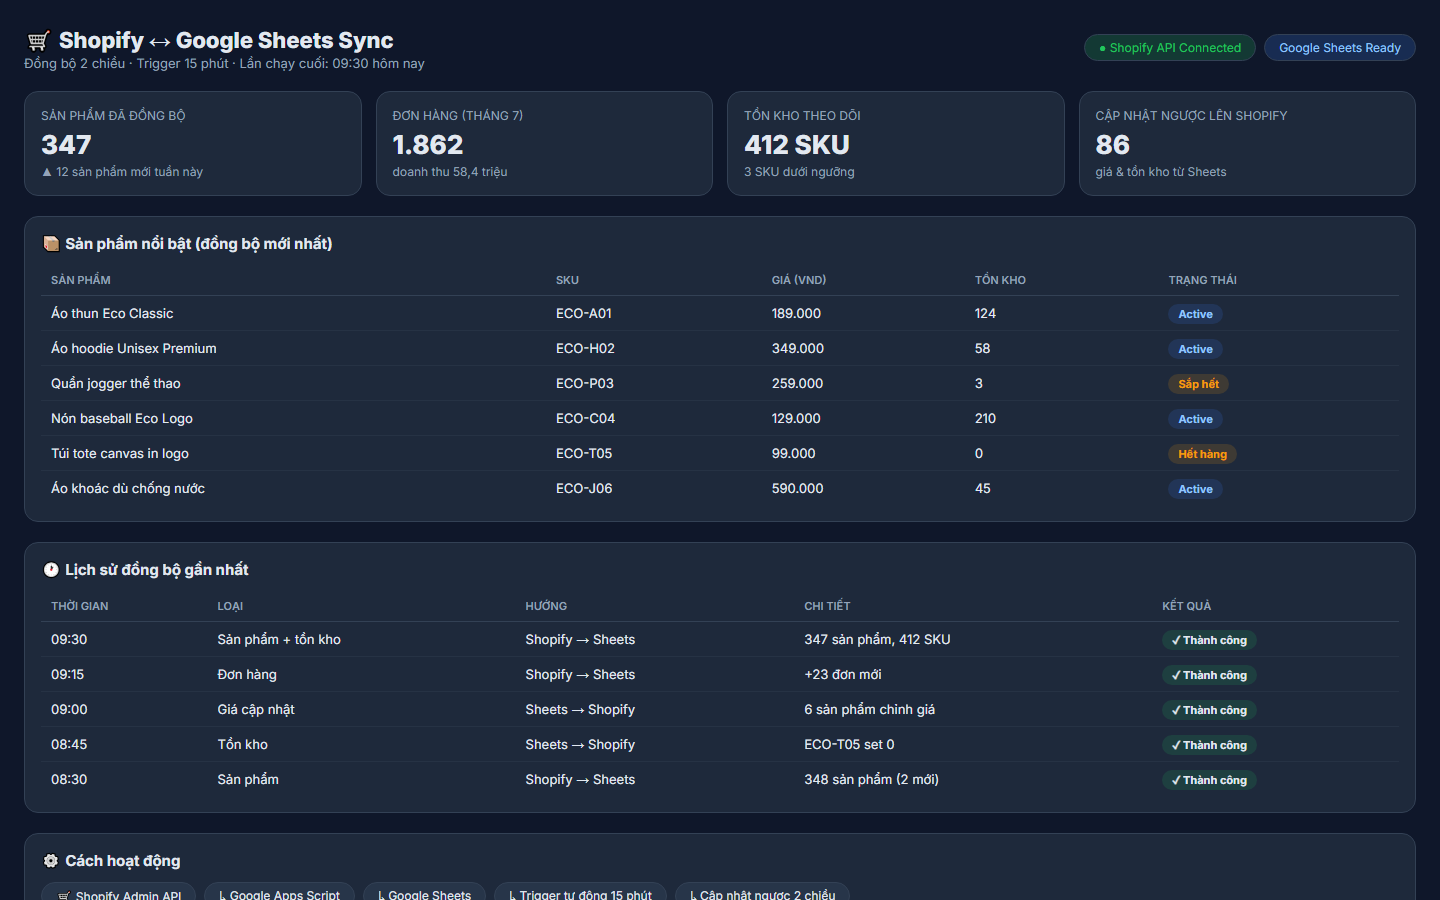Click the SKU column header
Image resolution: width=1440 pixels, height=900 pixels.
(x=567, y=280)
